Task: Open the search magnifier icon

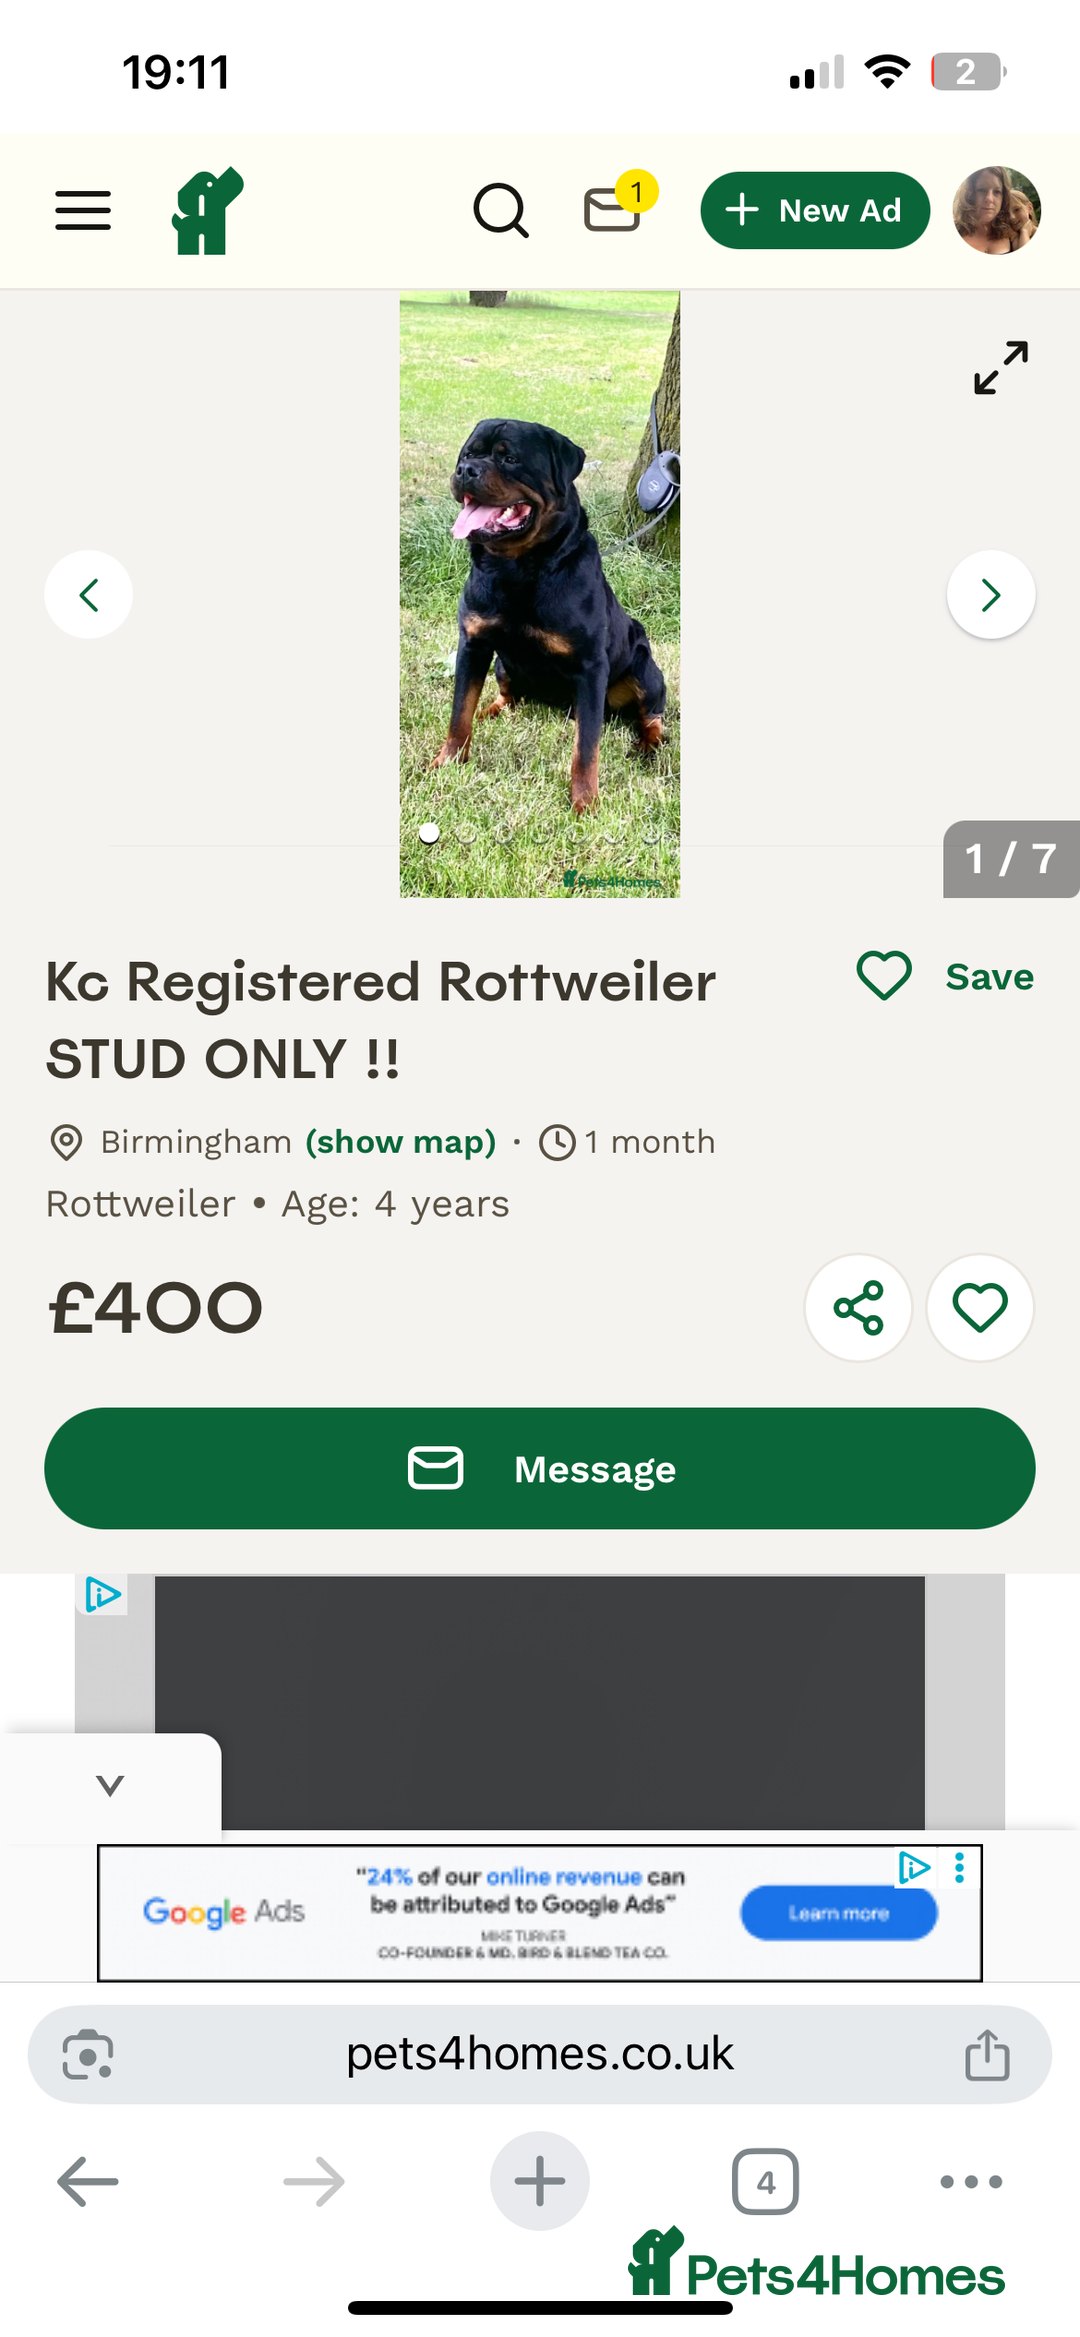Action: click(x=500, y=210)
